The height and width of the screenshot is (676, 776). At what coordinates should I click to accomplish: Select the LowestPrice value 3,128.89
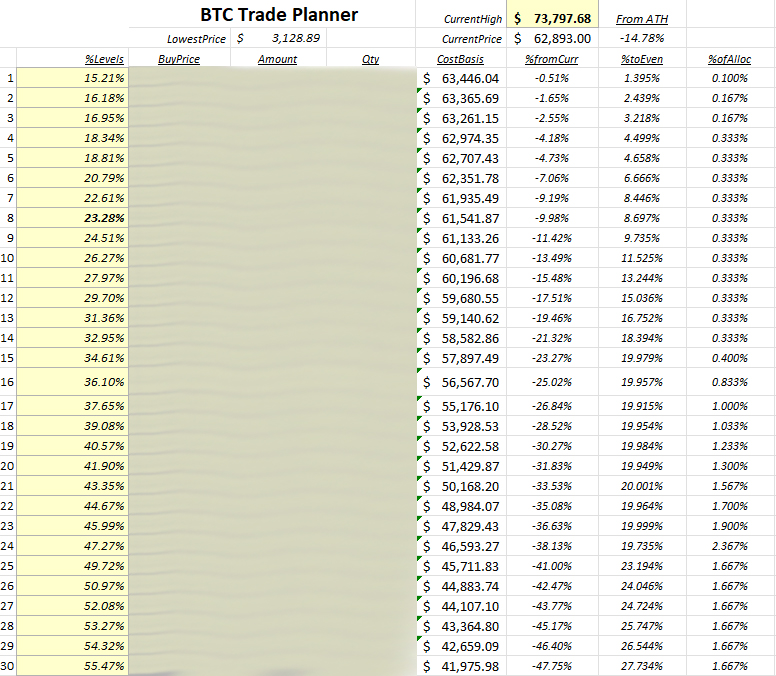[x=278, y=38]
